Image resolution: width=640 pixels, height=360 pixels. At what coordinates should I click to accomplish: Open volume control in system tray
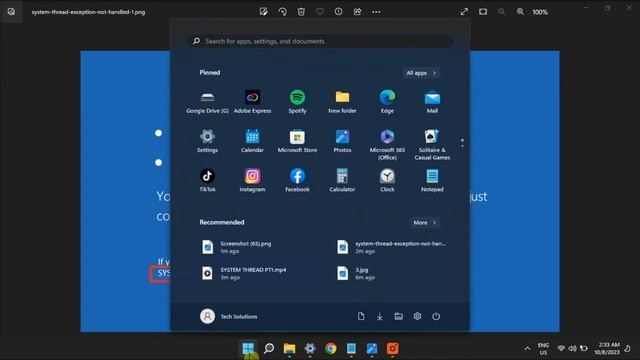click(x=572, y=349)
